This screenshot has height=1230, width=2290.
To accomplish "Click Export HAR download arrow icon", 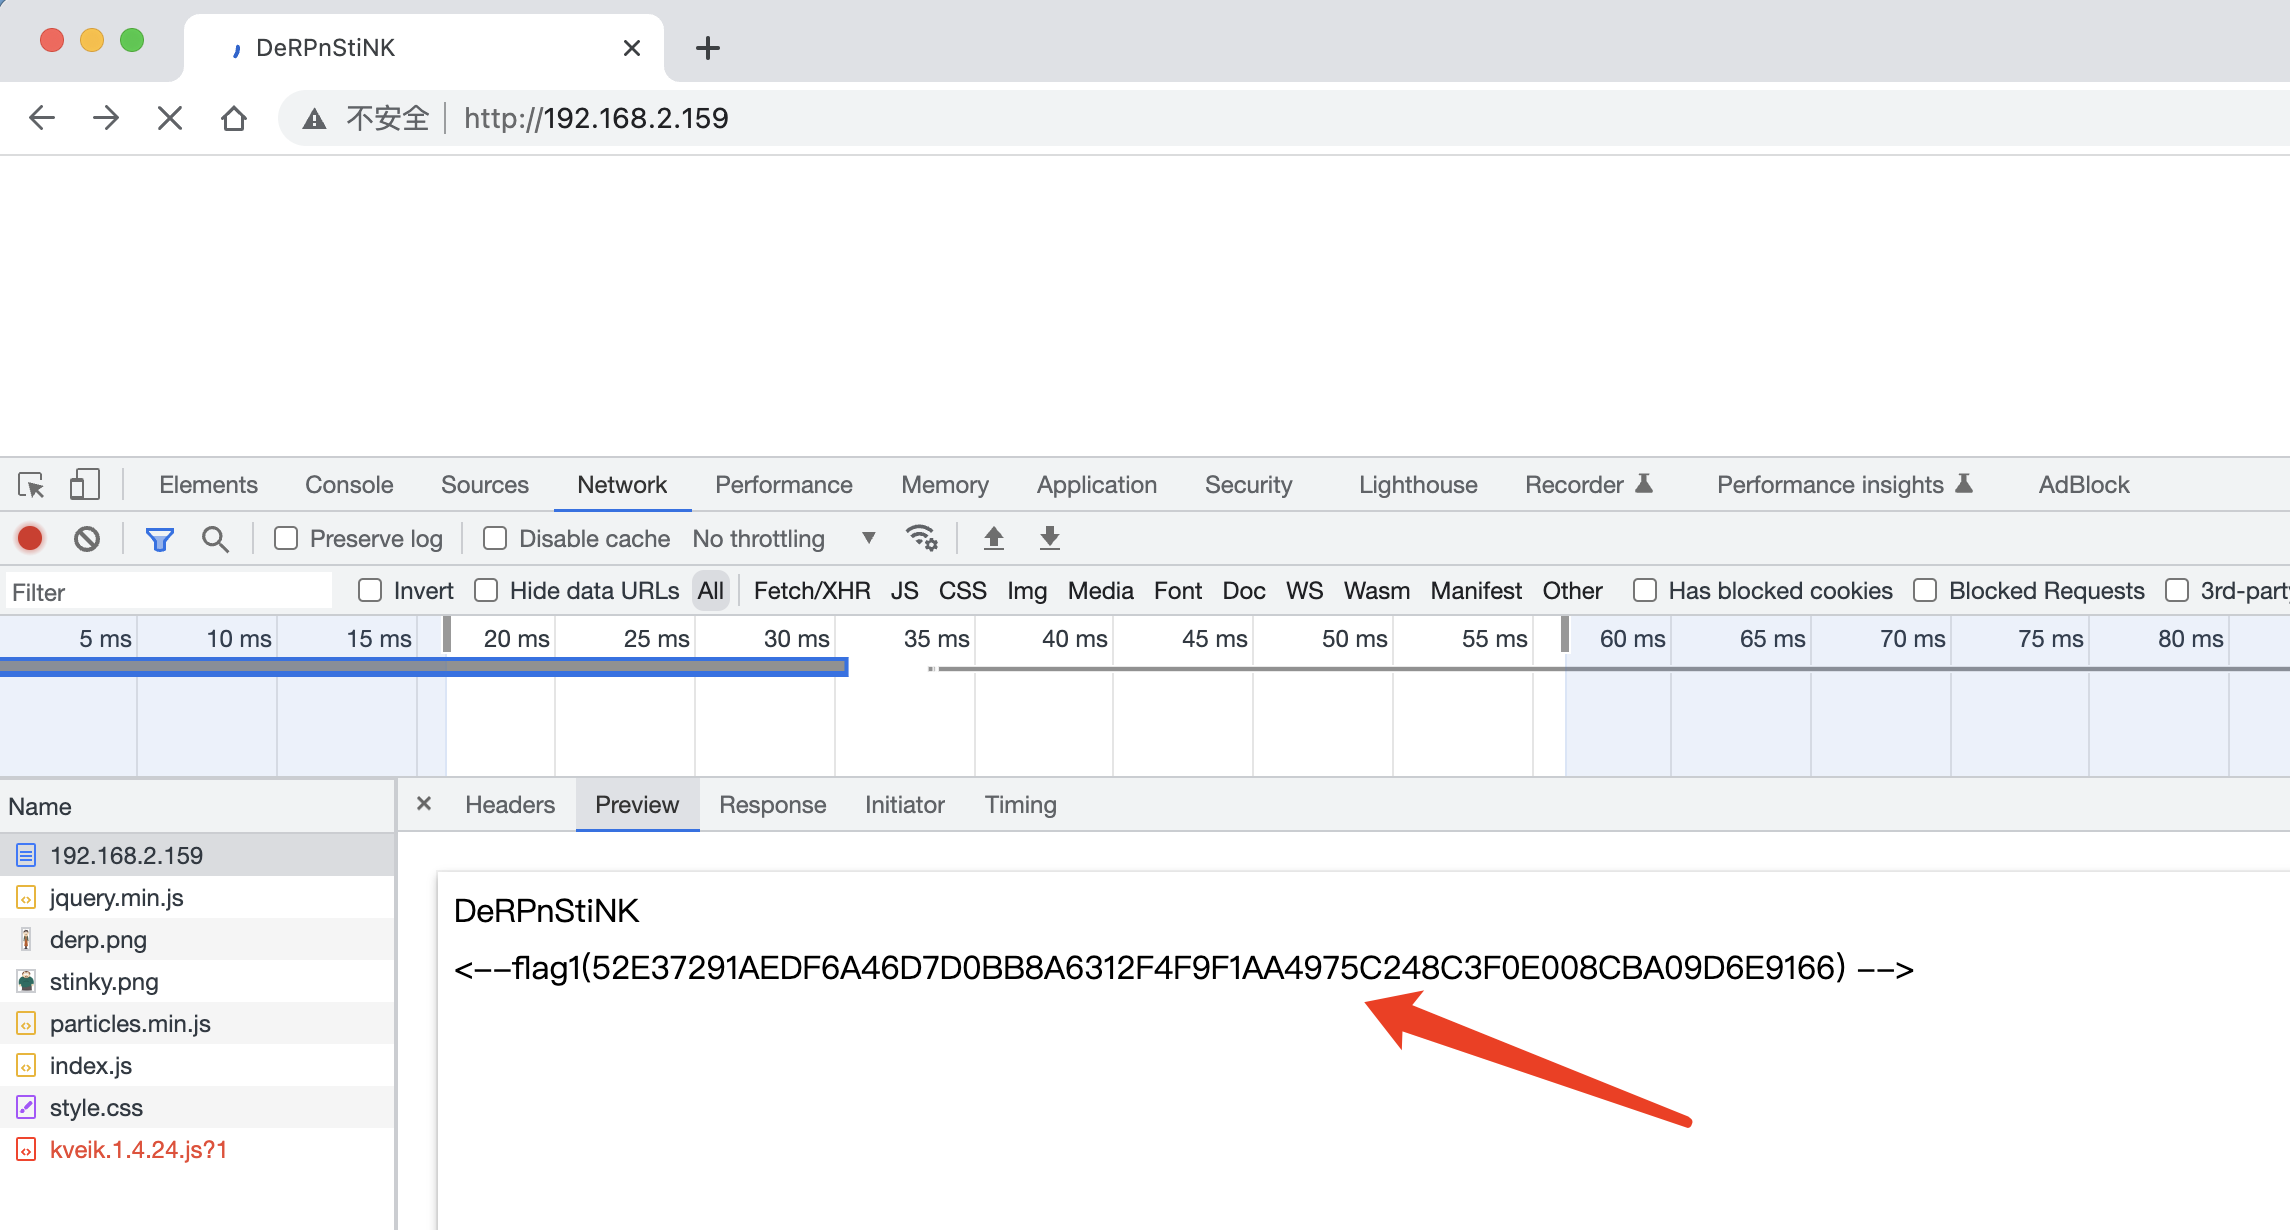I will (x=1049, y=538).
